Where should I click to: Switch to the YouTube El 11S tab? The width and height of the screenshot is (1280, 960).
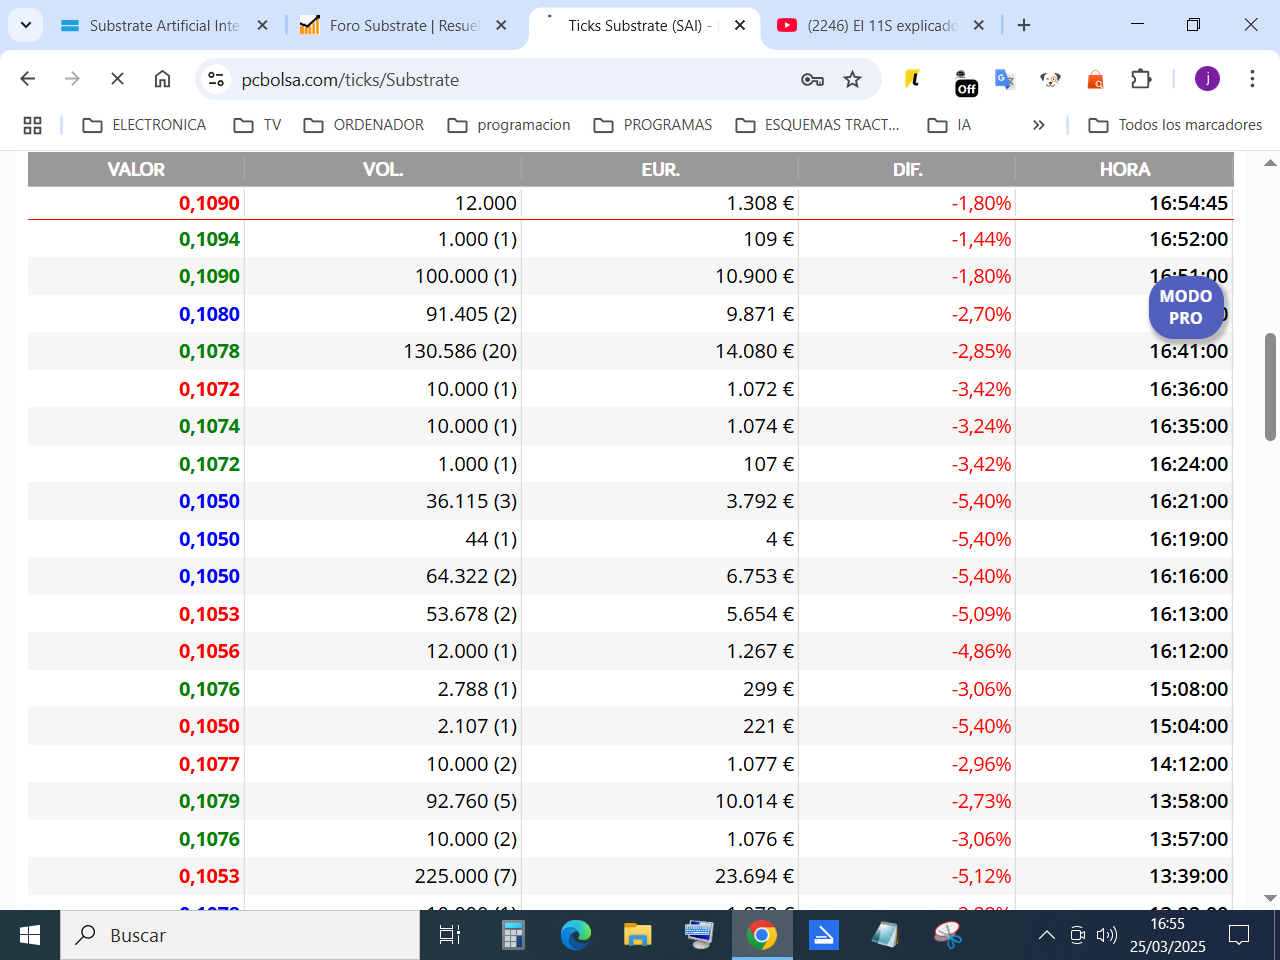(880, 25)
